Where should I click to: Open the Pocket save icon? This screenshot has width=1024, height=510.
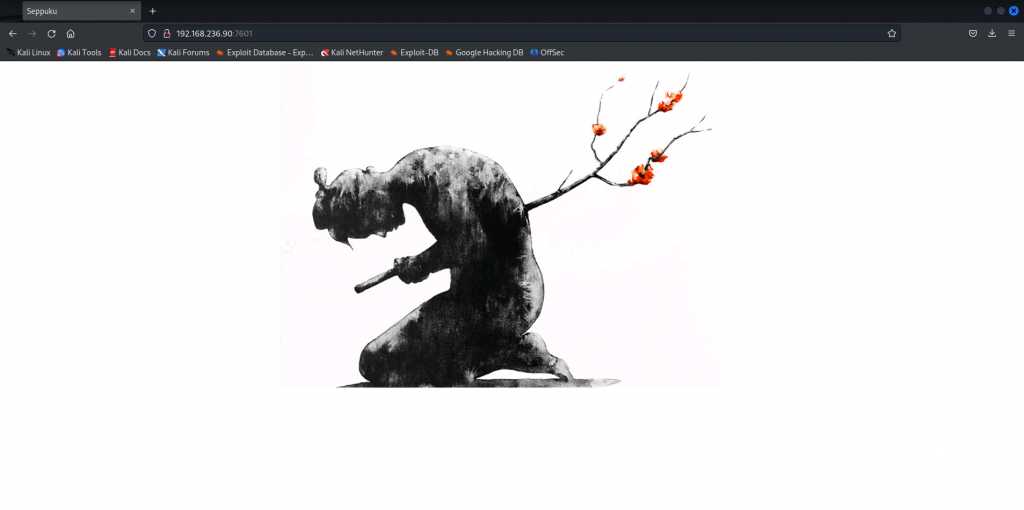tap(972, 33)
